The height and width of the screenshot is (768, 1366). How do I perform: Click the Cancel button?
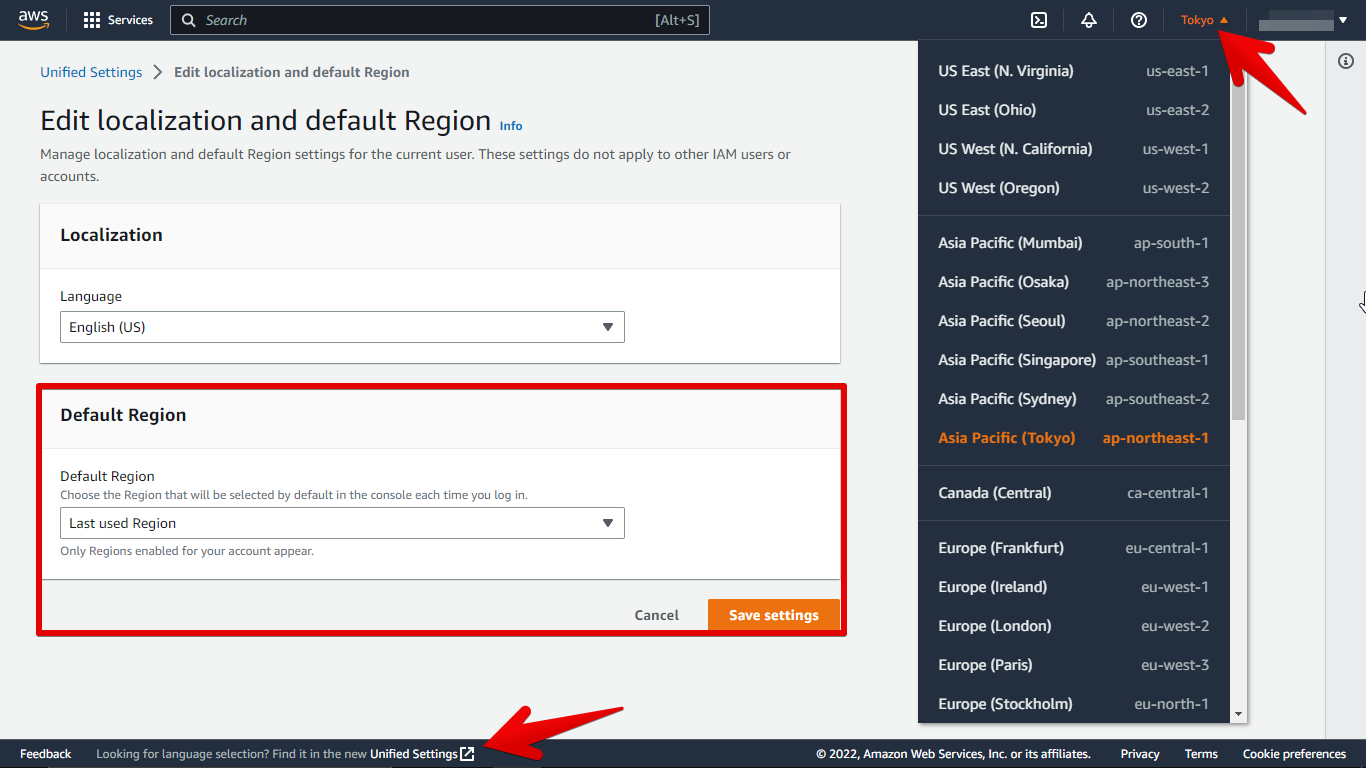tap(657, 615)
